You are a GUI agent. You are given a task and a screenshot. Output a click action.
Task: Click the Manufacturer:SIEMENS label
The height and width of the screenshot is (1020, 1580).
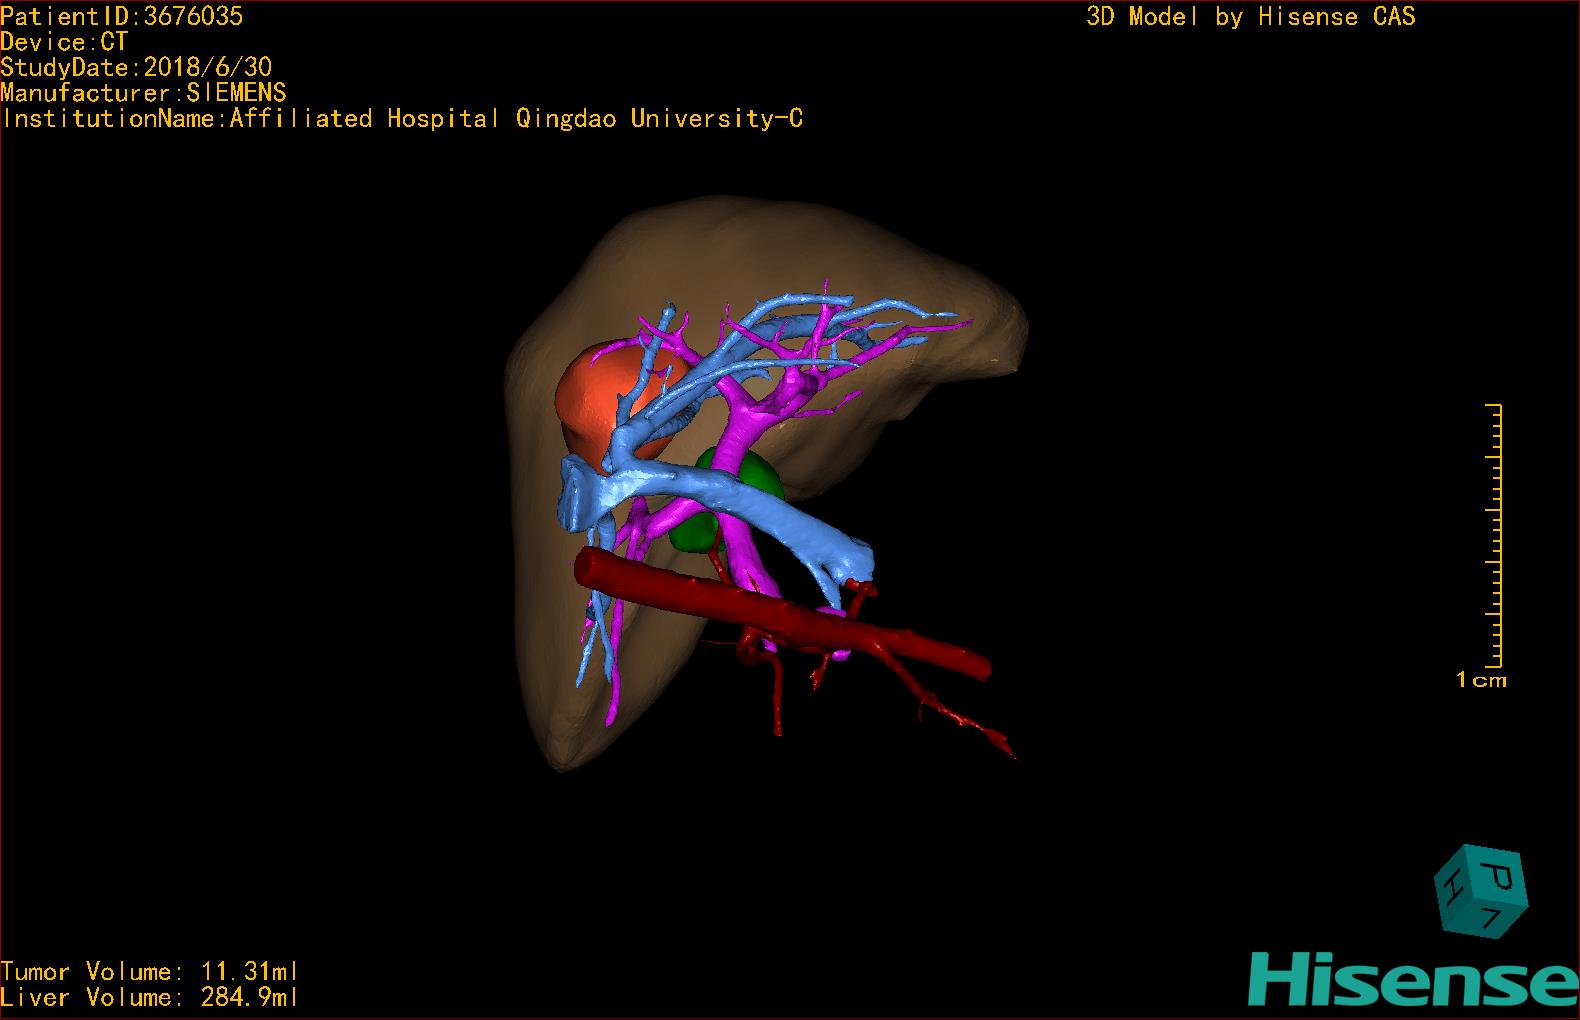144,93
